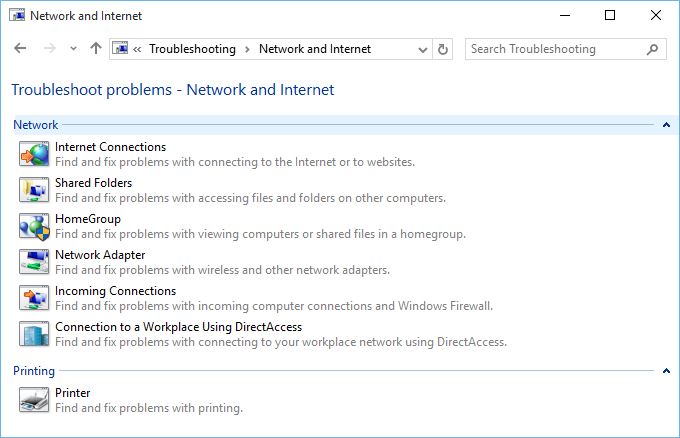Maximize the Network and Internet window
680x438 pixels.
click(610, 16)
